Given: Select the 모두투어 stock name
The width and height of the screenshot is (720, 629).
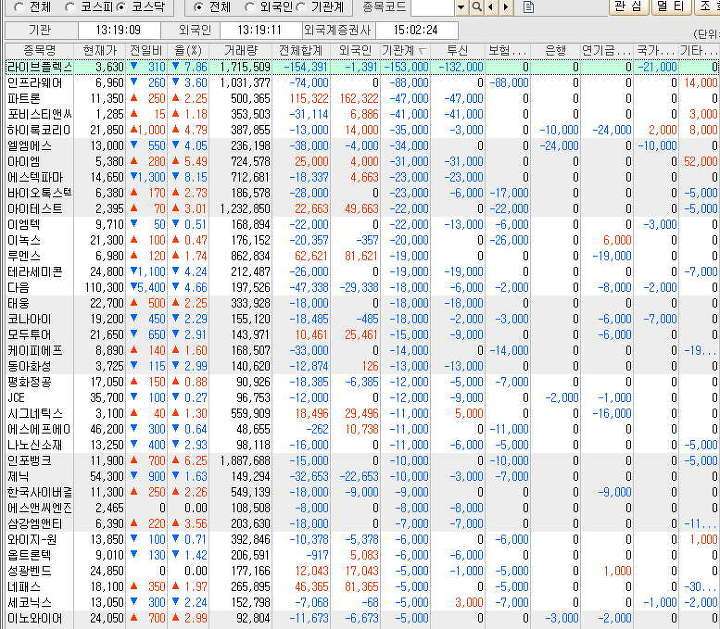Looking at the screenshot, I should [x=29, y=335].
